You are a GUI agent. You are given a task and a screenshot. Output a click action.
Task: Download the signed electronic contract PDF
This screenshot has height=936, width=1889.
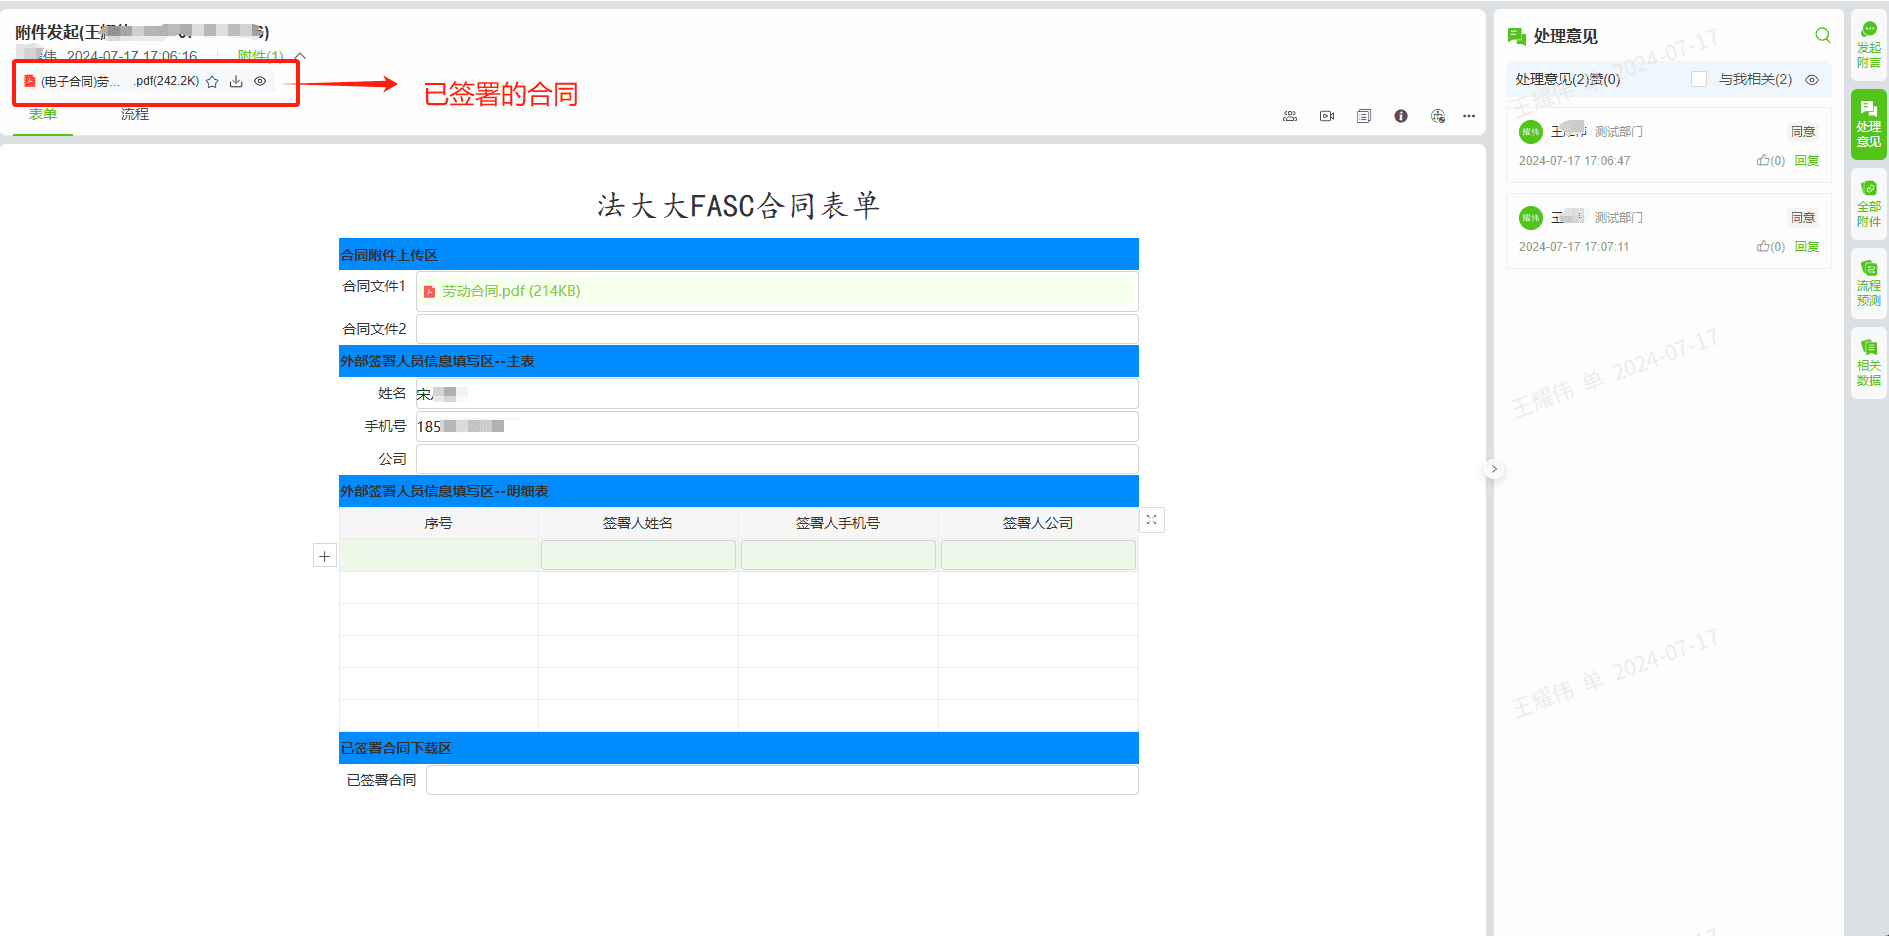pos(236,82)
